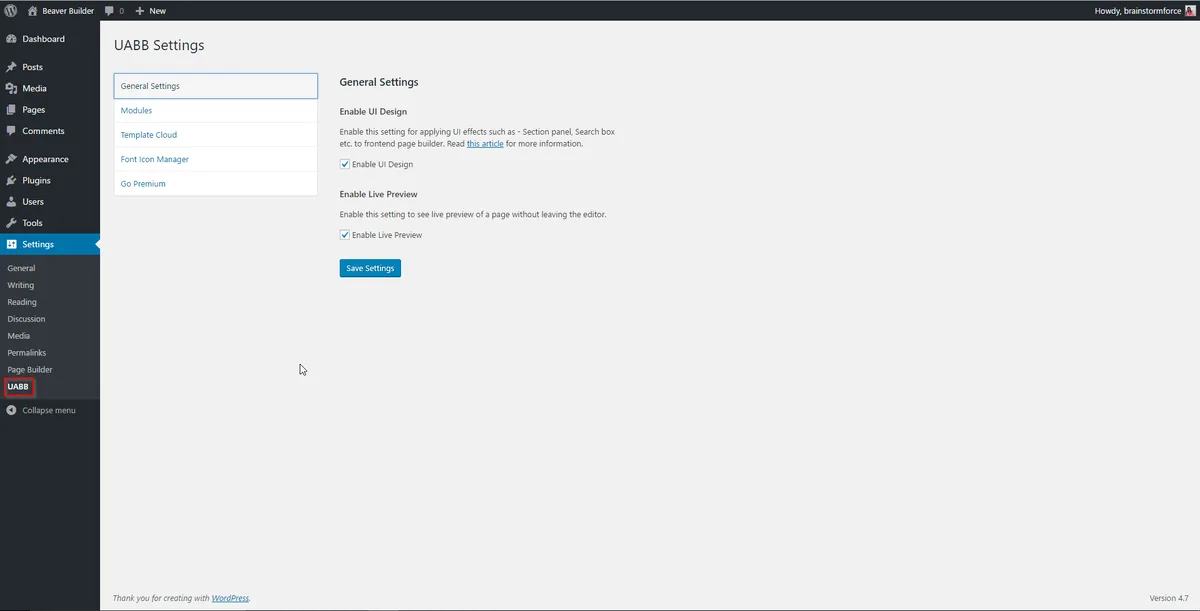Screen dimensions: 1200x611
Task: Click the brainstormforce user avatar
Action: 1189,10
